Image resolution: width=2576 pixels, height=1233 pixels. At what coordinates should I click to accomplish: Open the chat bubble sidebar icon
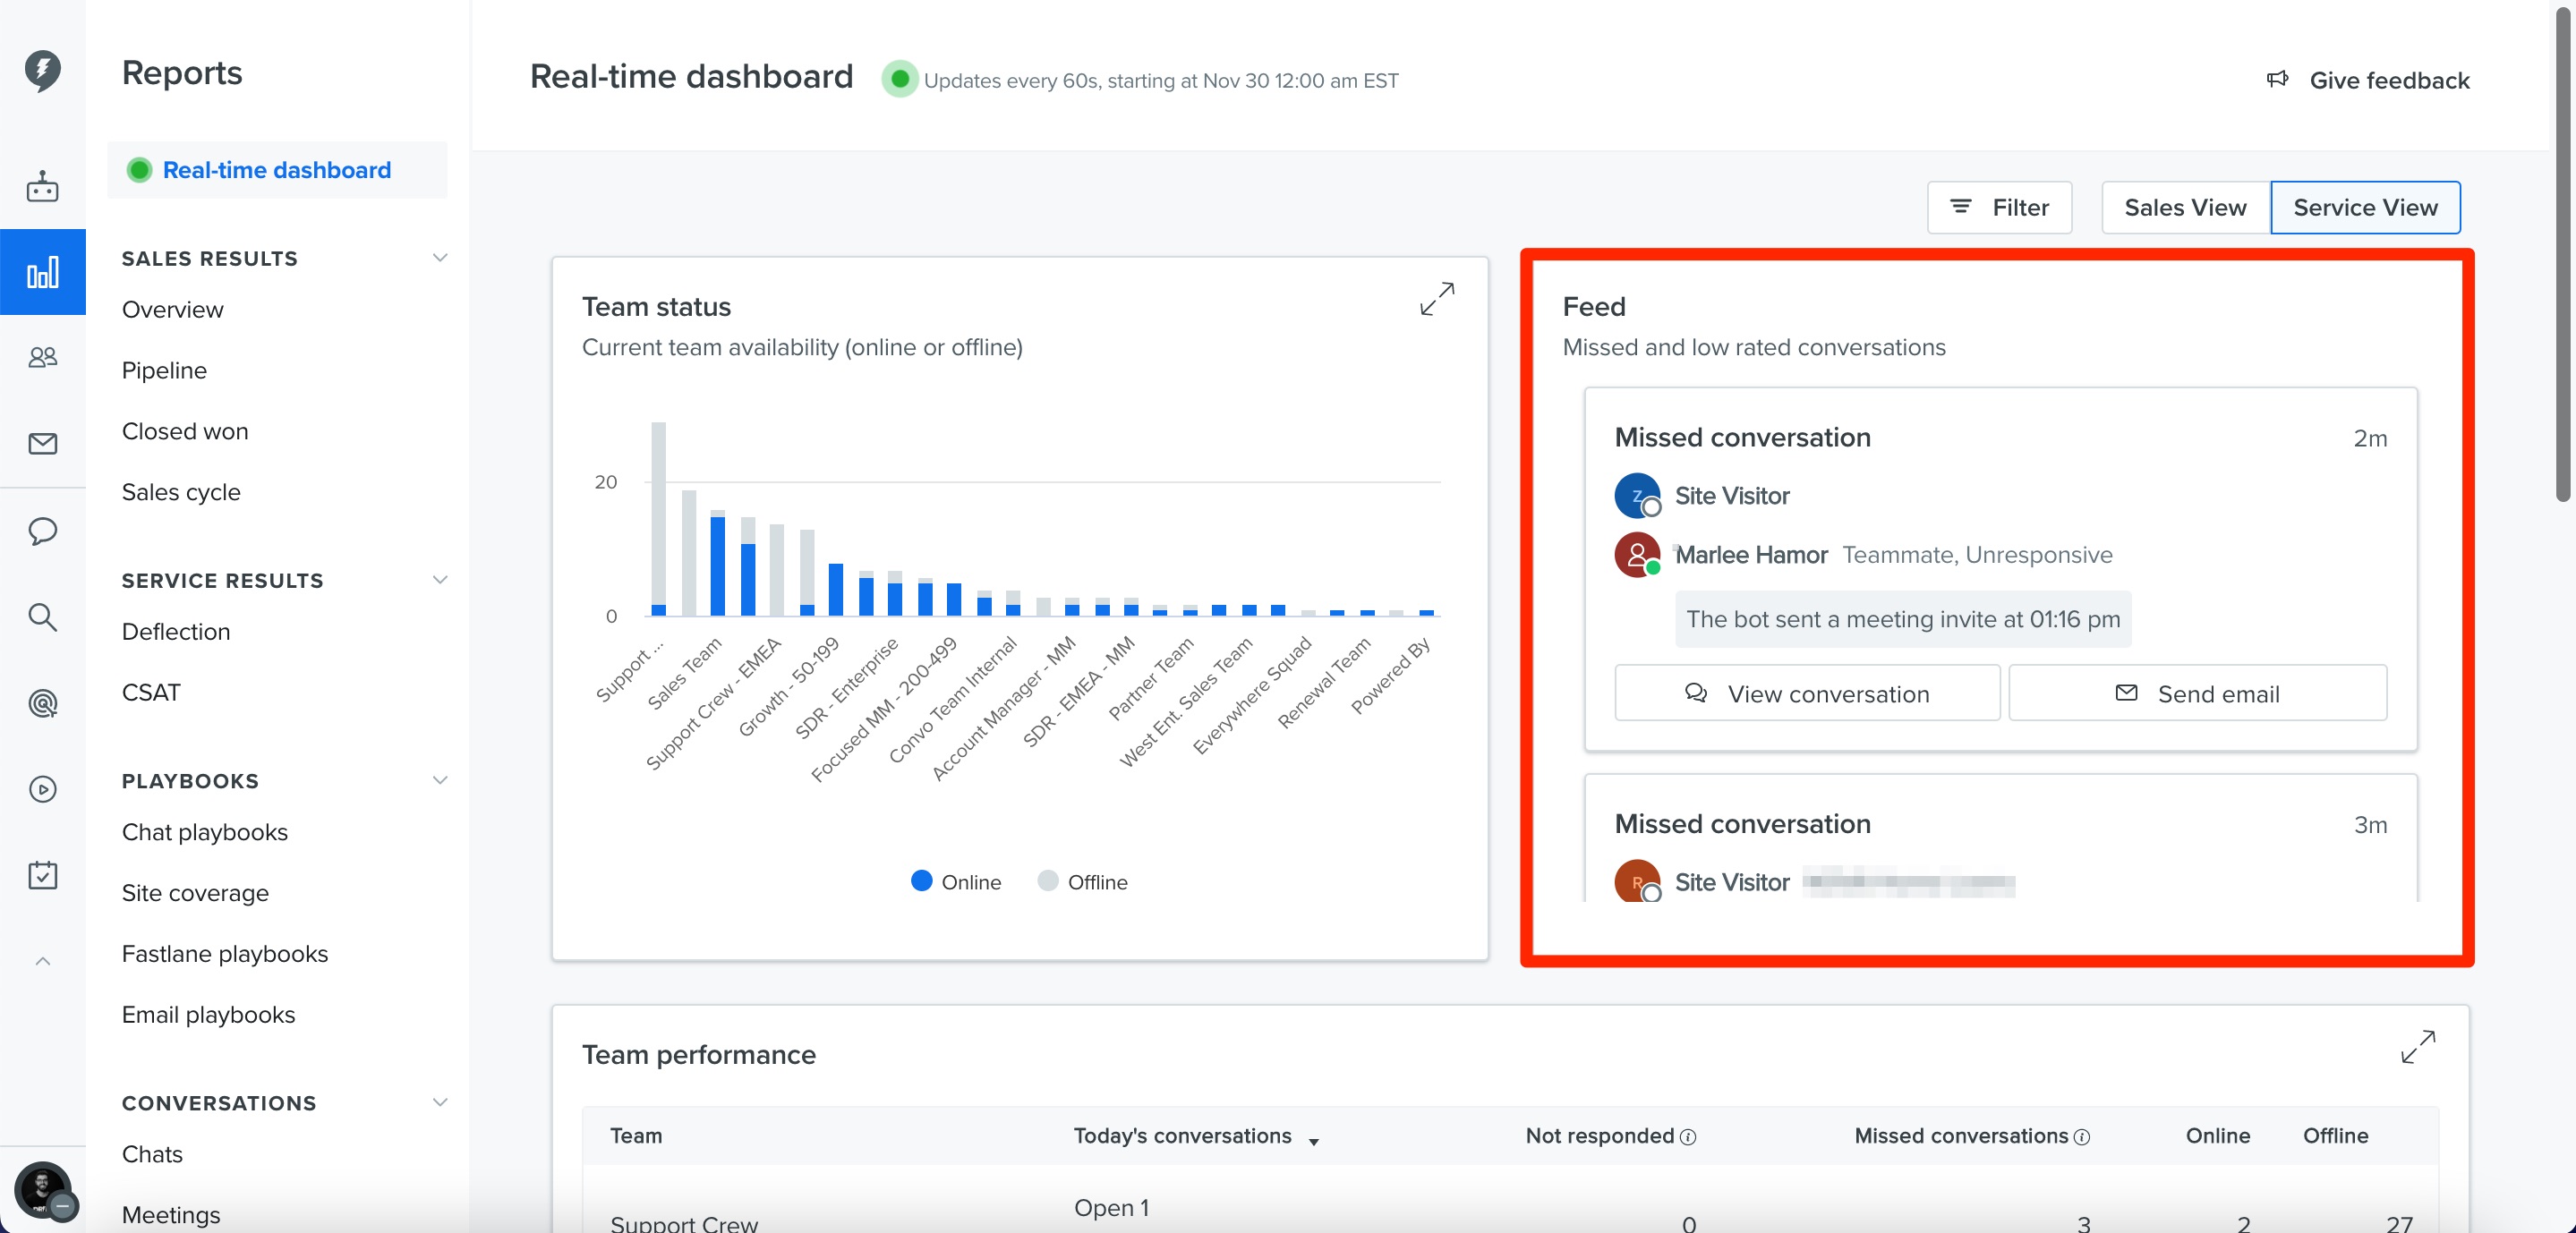(42, 530)
